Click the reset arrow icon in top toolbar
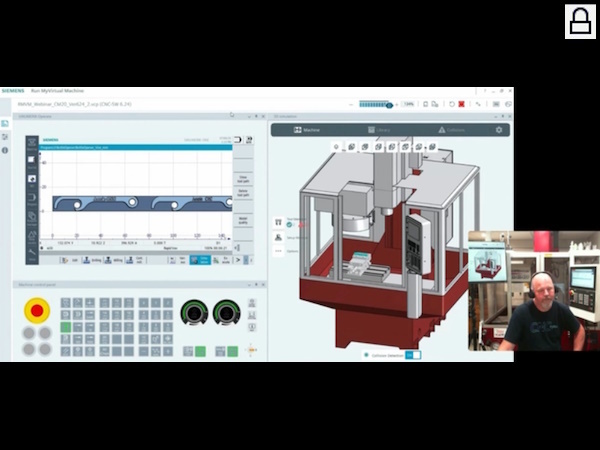The image size is (600, 450). pos(452,104)
